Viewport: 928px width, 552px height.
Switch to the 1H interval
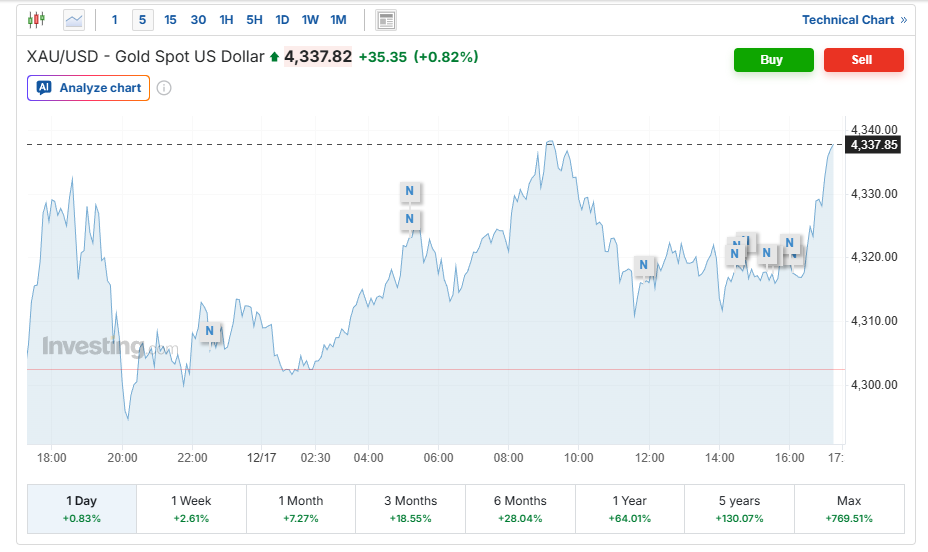point(226,19)
